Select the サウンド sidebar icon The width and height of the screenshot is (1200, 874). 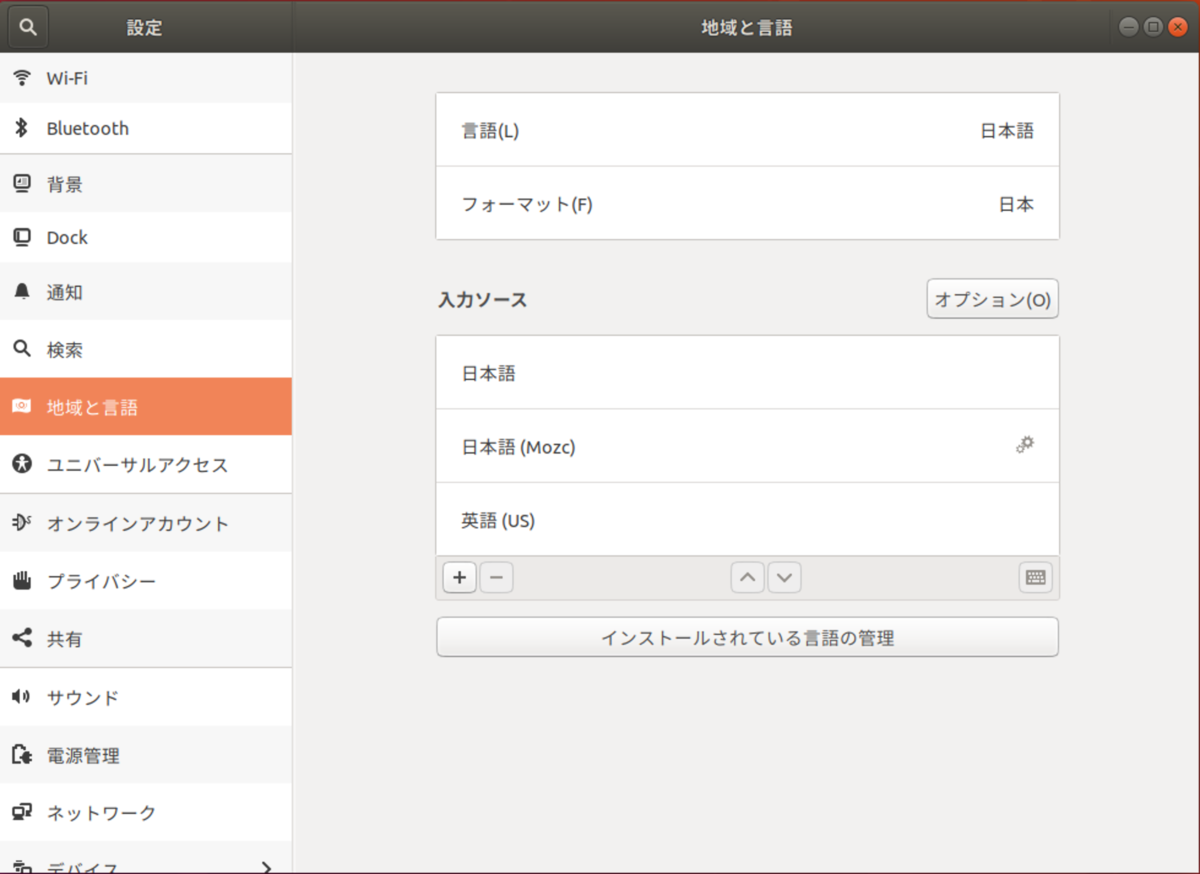24,697
